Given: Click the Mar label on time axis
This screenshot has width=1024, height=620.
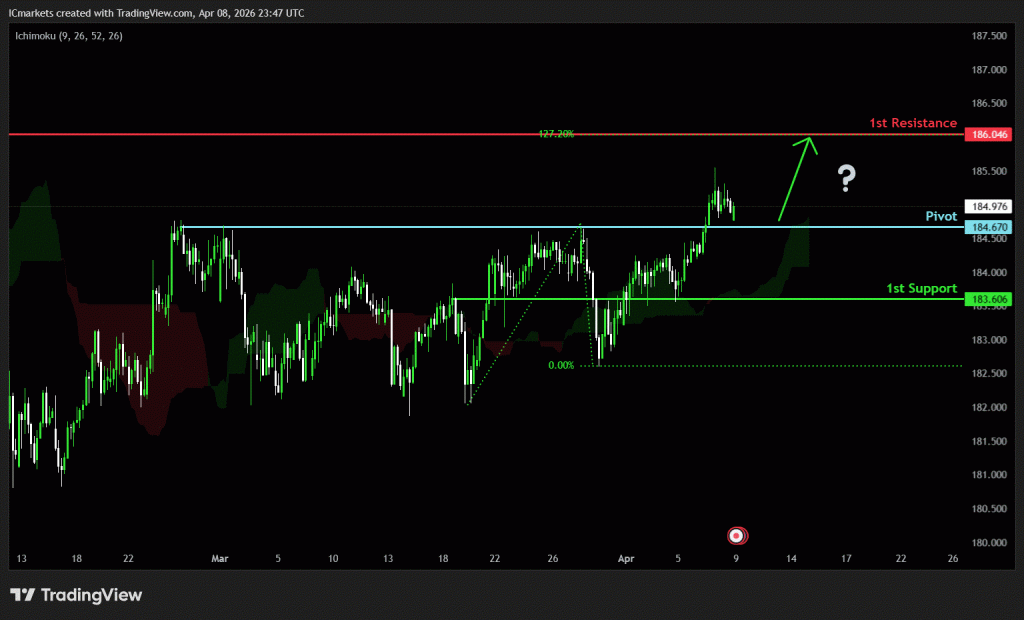Looking at the screenshot, I should pos(221,560).
